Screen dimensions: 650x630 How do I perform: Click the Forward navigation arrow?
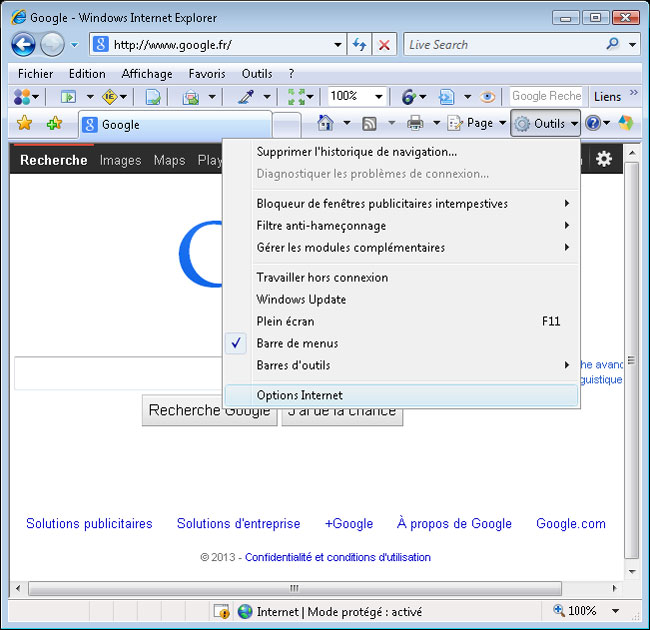(x=52, y=44)
